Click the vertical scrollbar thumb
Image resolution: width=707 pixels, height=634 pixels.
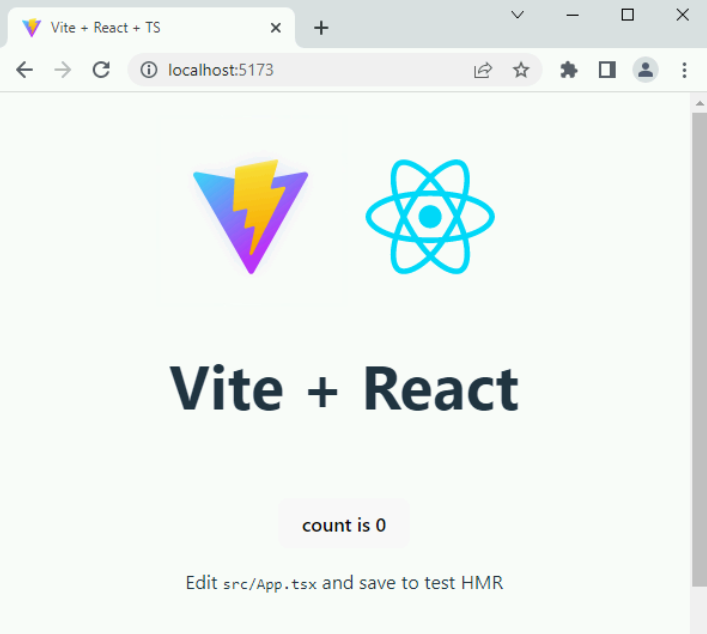coord(699,349)
